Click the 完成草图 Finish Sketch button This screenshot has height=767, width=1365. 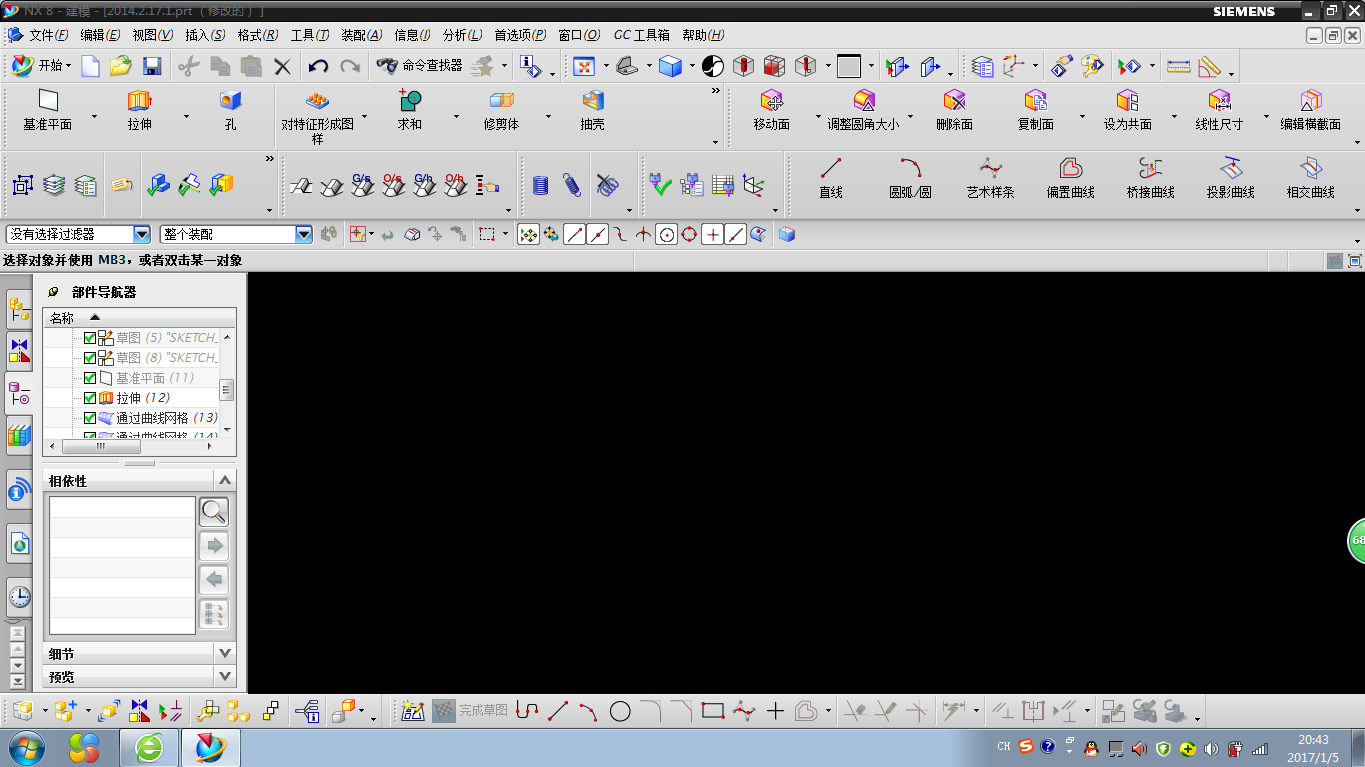click(x=470, y=711)
